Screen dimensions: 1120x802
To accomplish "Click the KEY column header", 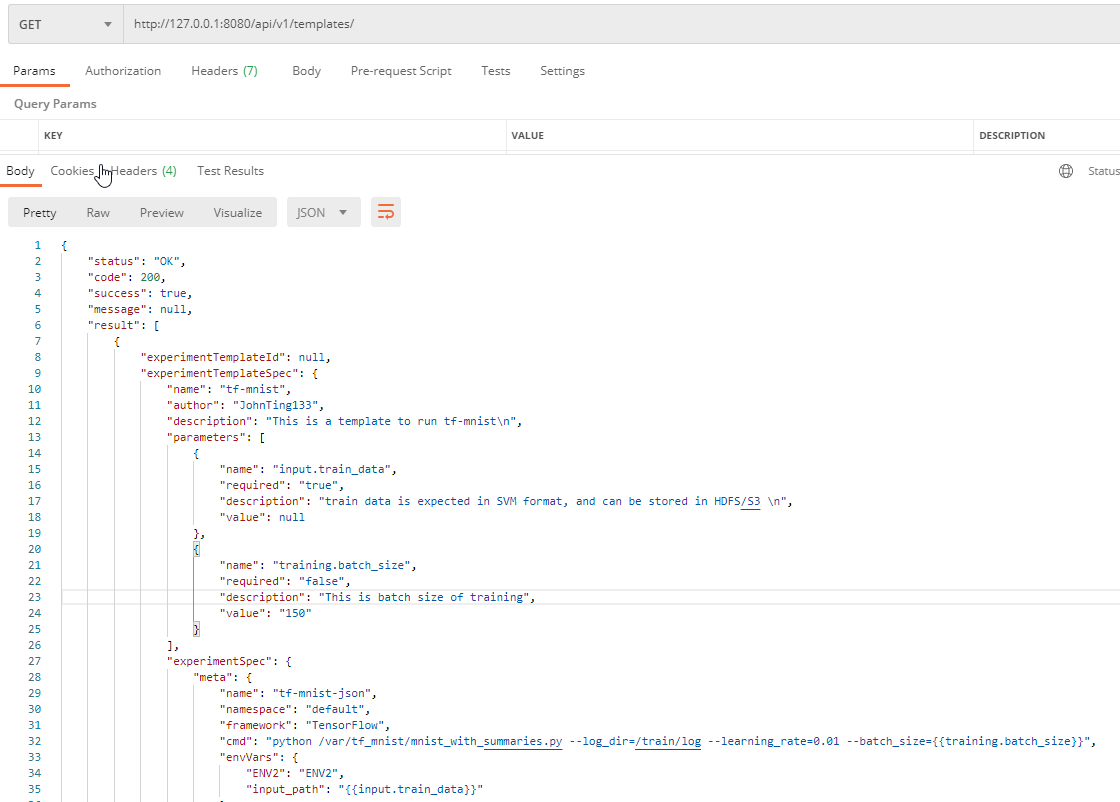I will pyautogui.click(x=54, y=135).
